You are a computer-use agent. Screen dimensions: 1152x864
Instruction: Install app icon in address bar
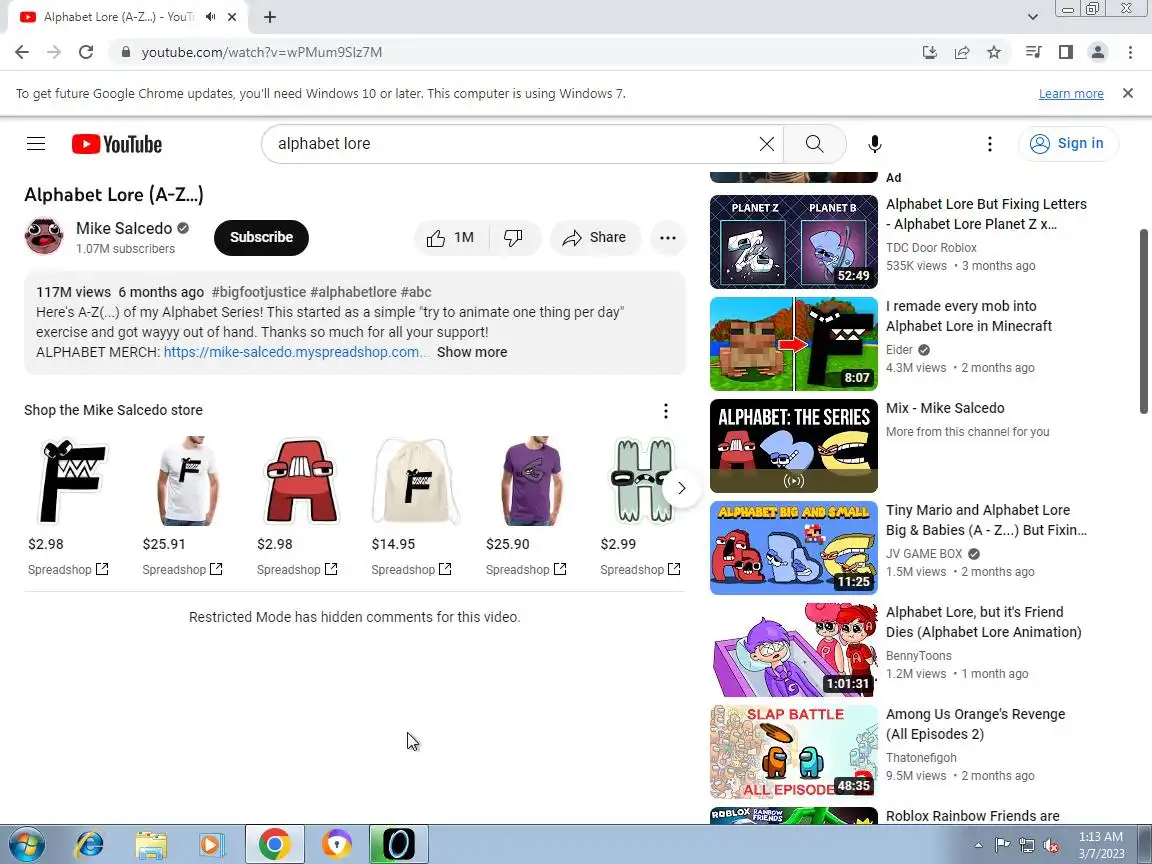coord(929,52)
